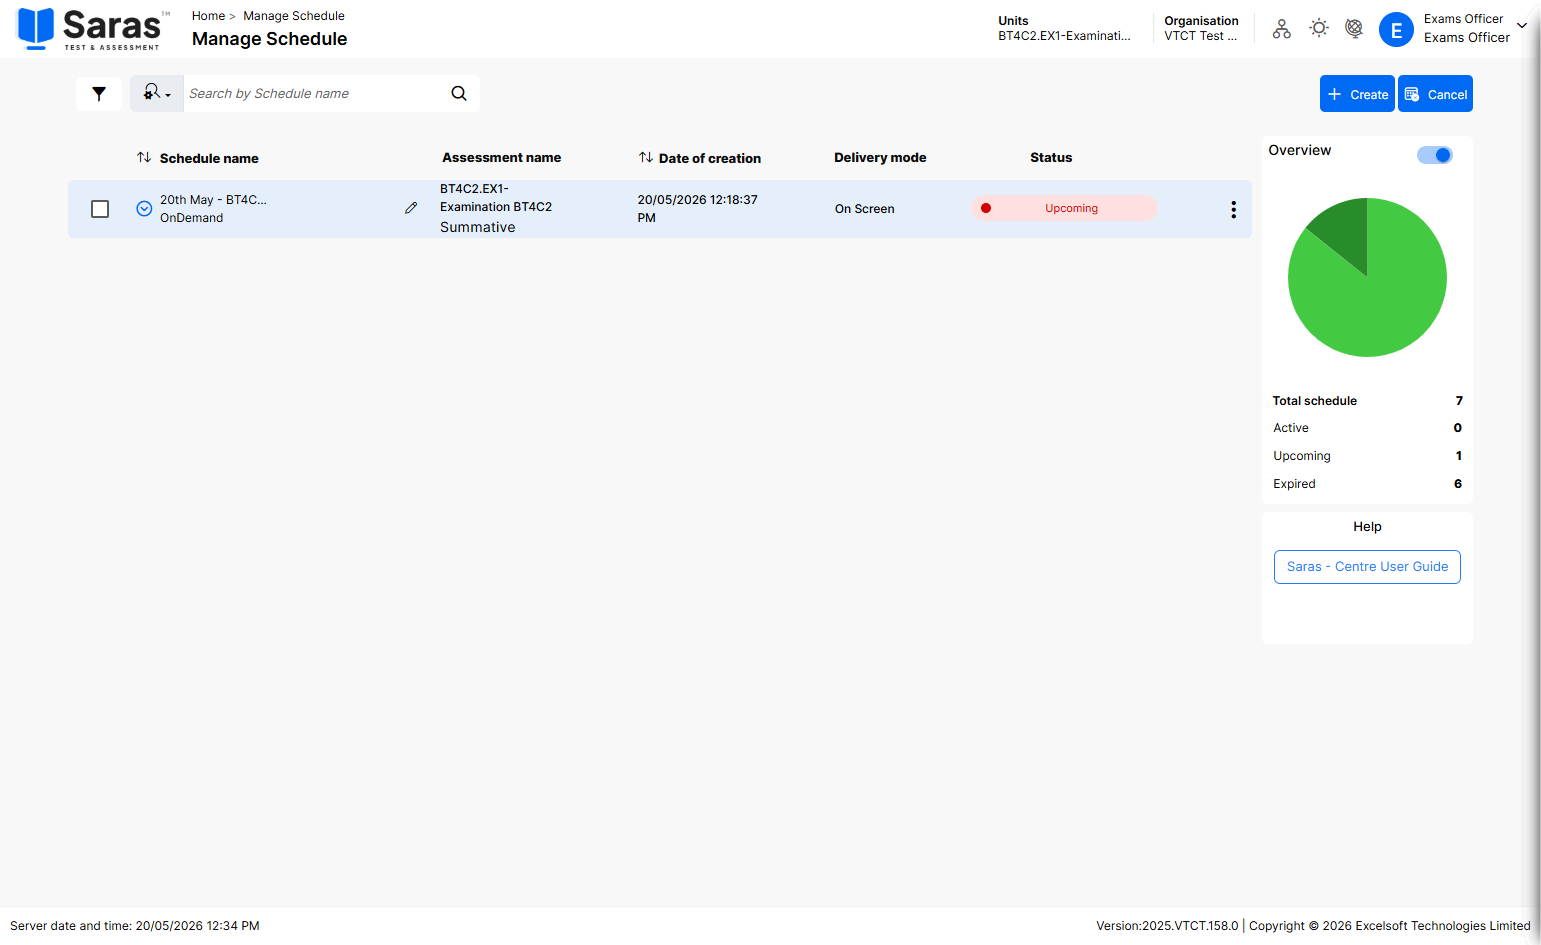Open the organisation hierarchy icon
The image size is (1541, 945).
(x=1281, y=29)
